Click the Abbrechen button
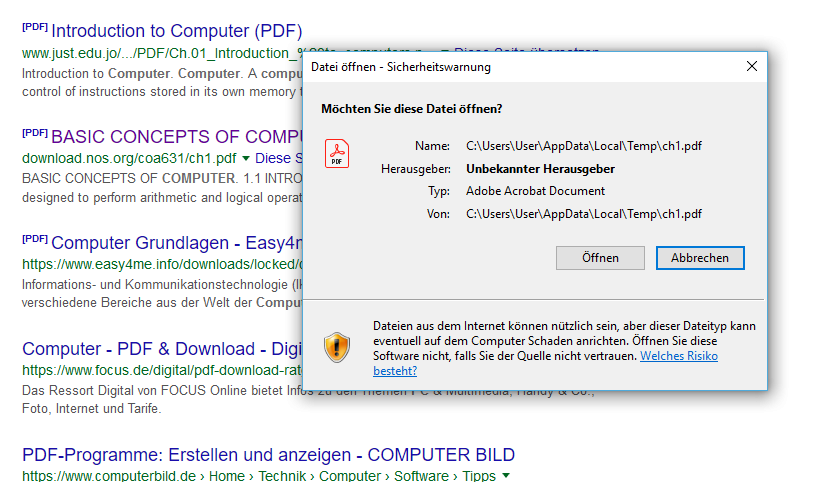 700,258
